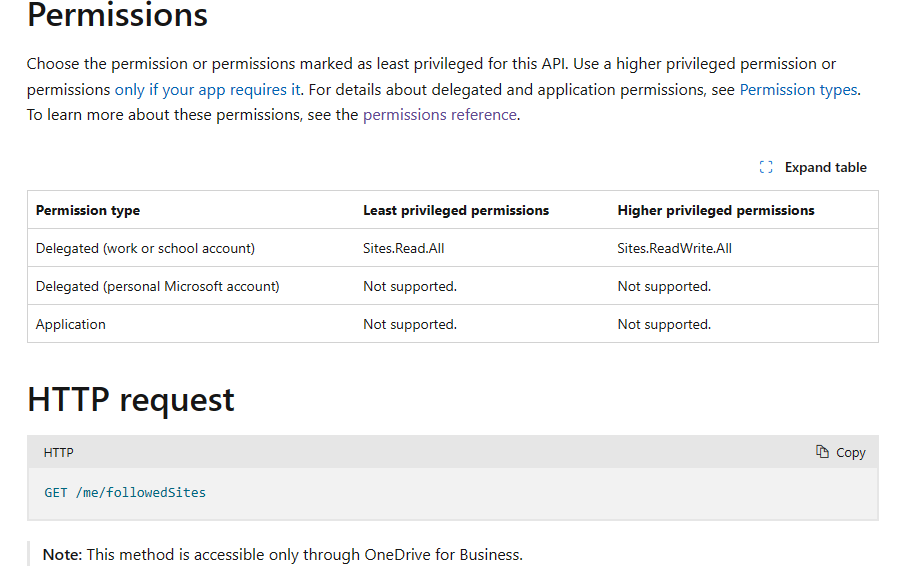
Task: Select Sites.ReadWrite.All table cell
Action: [674, 248]
